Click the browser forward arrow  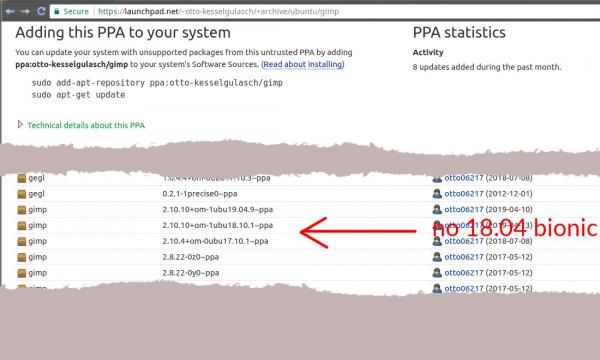point(26,11)
